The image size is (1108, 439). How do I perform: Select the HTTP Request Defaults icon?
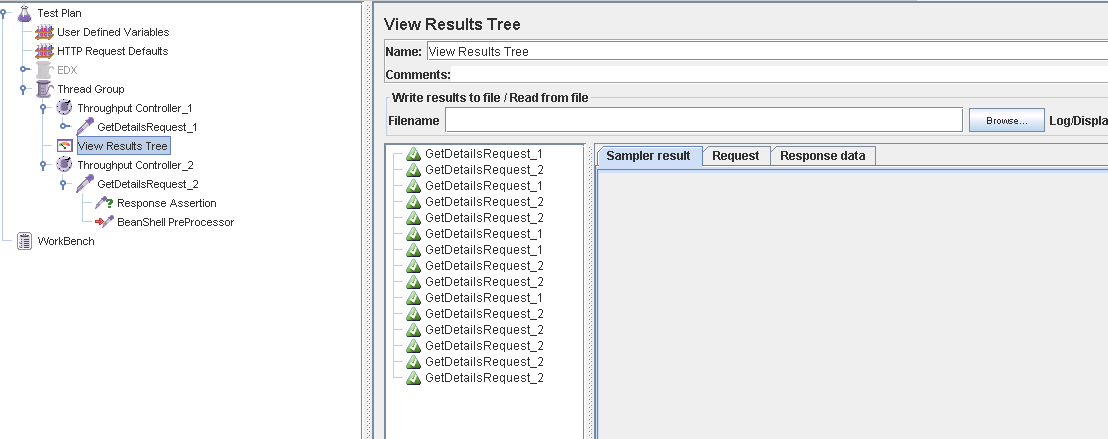[x=45, y=51]
